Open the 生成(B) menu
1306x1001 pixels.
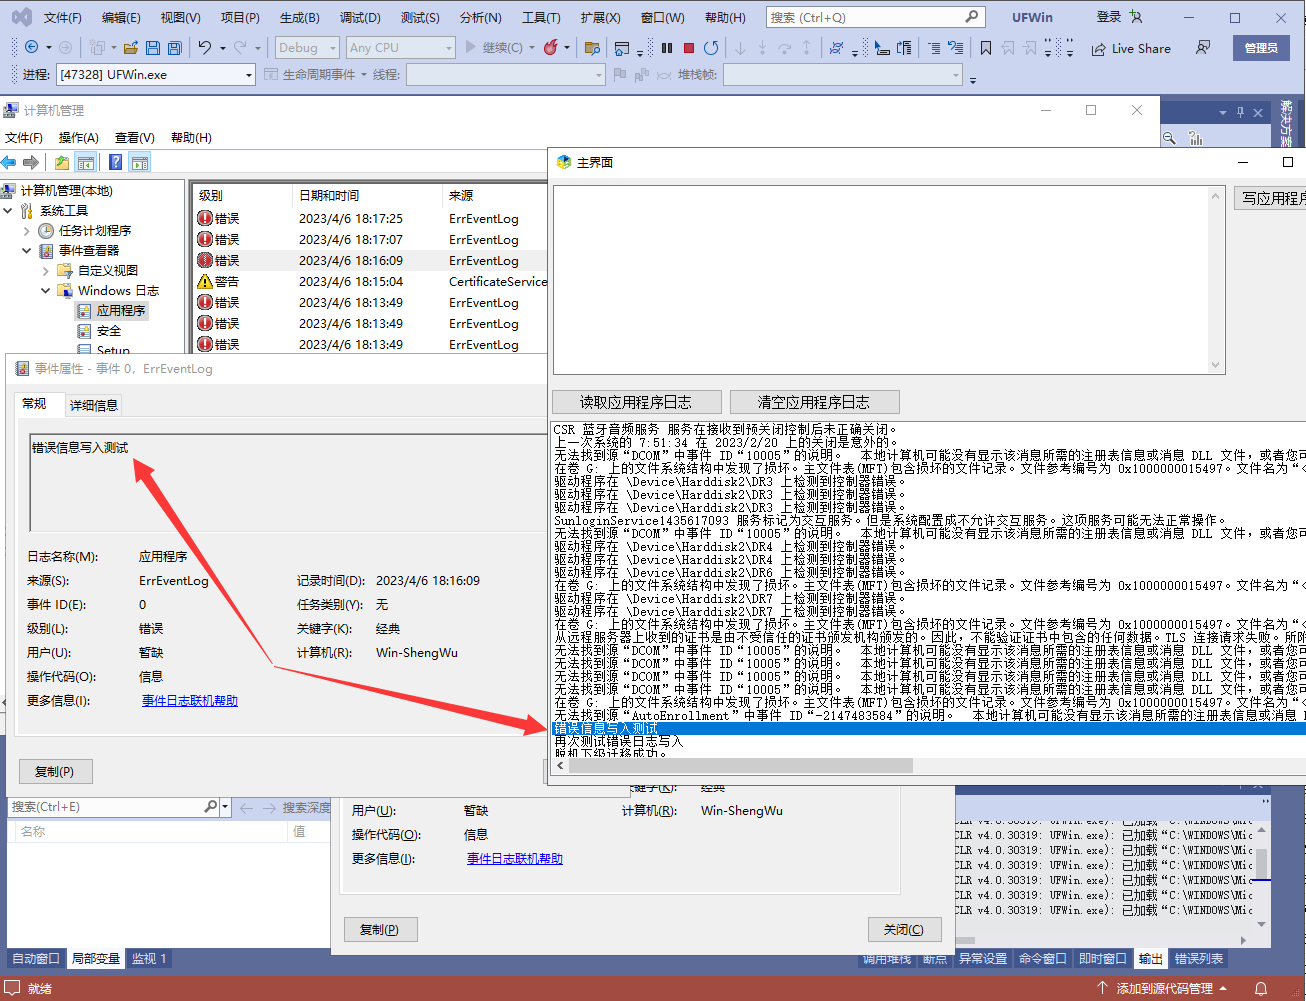click(x=300, y=17)
